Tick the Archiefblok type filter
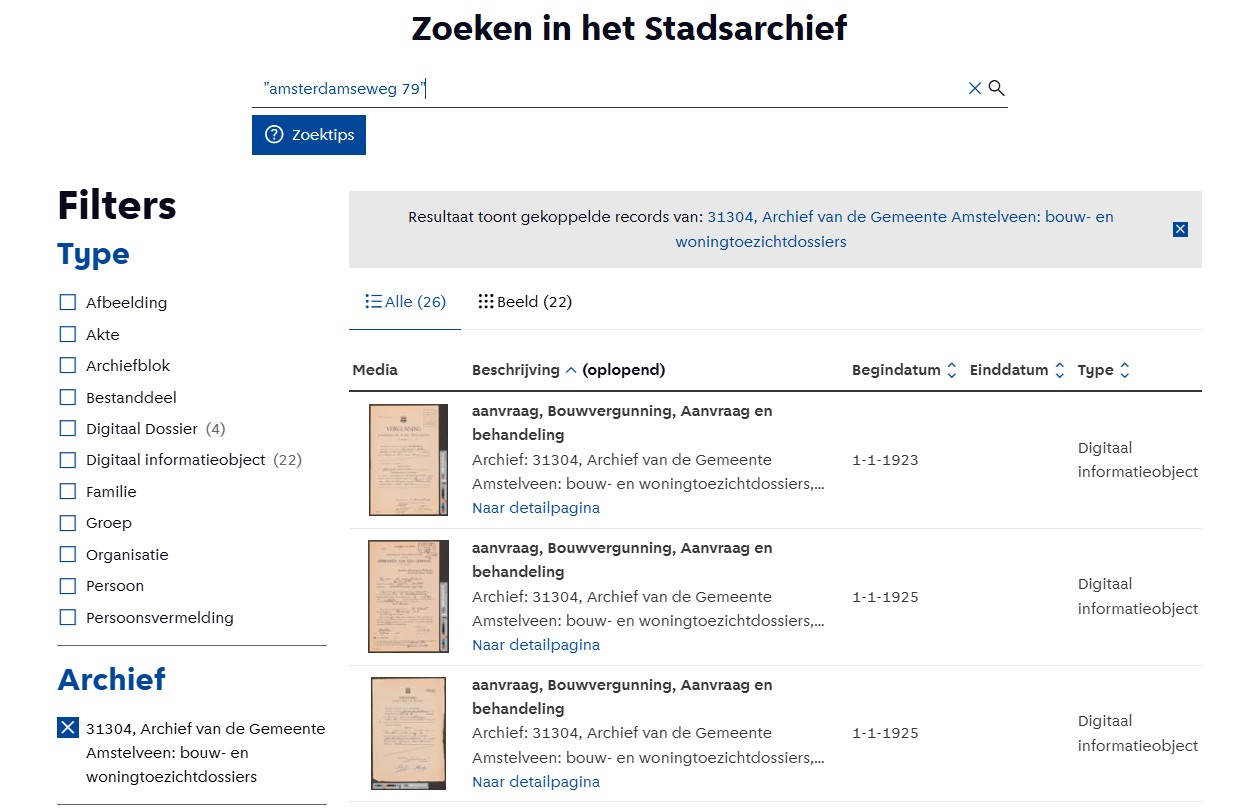Screen dimensions: 1243x810 pyautogui.click(x=68, y=365)
